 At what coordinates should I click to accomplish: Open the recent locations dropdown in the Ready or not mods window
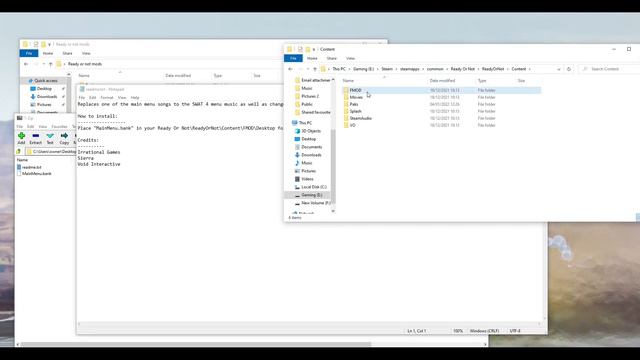[x=44, y=64]
